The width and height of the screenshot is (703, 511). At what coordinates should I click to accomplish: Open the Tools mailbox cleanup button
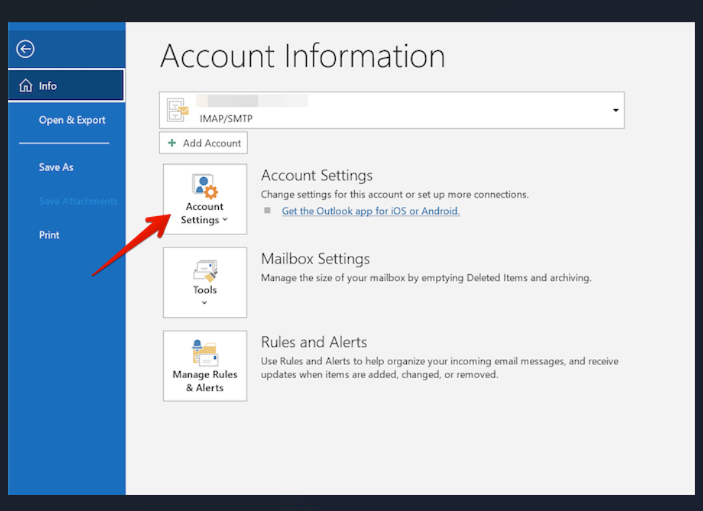click(205, 282)
